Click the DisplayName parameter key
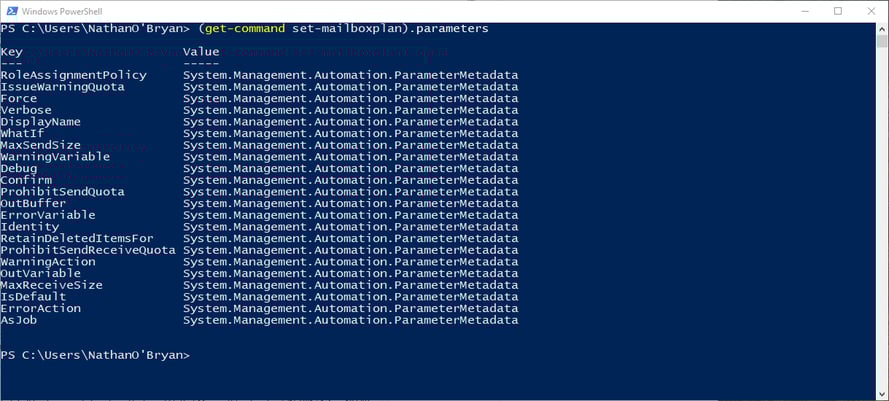 click(x=41, y=122)
